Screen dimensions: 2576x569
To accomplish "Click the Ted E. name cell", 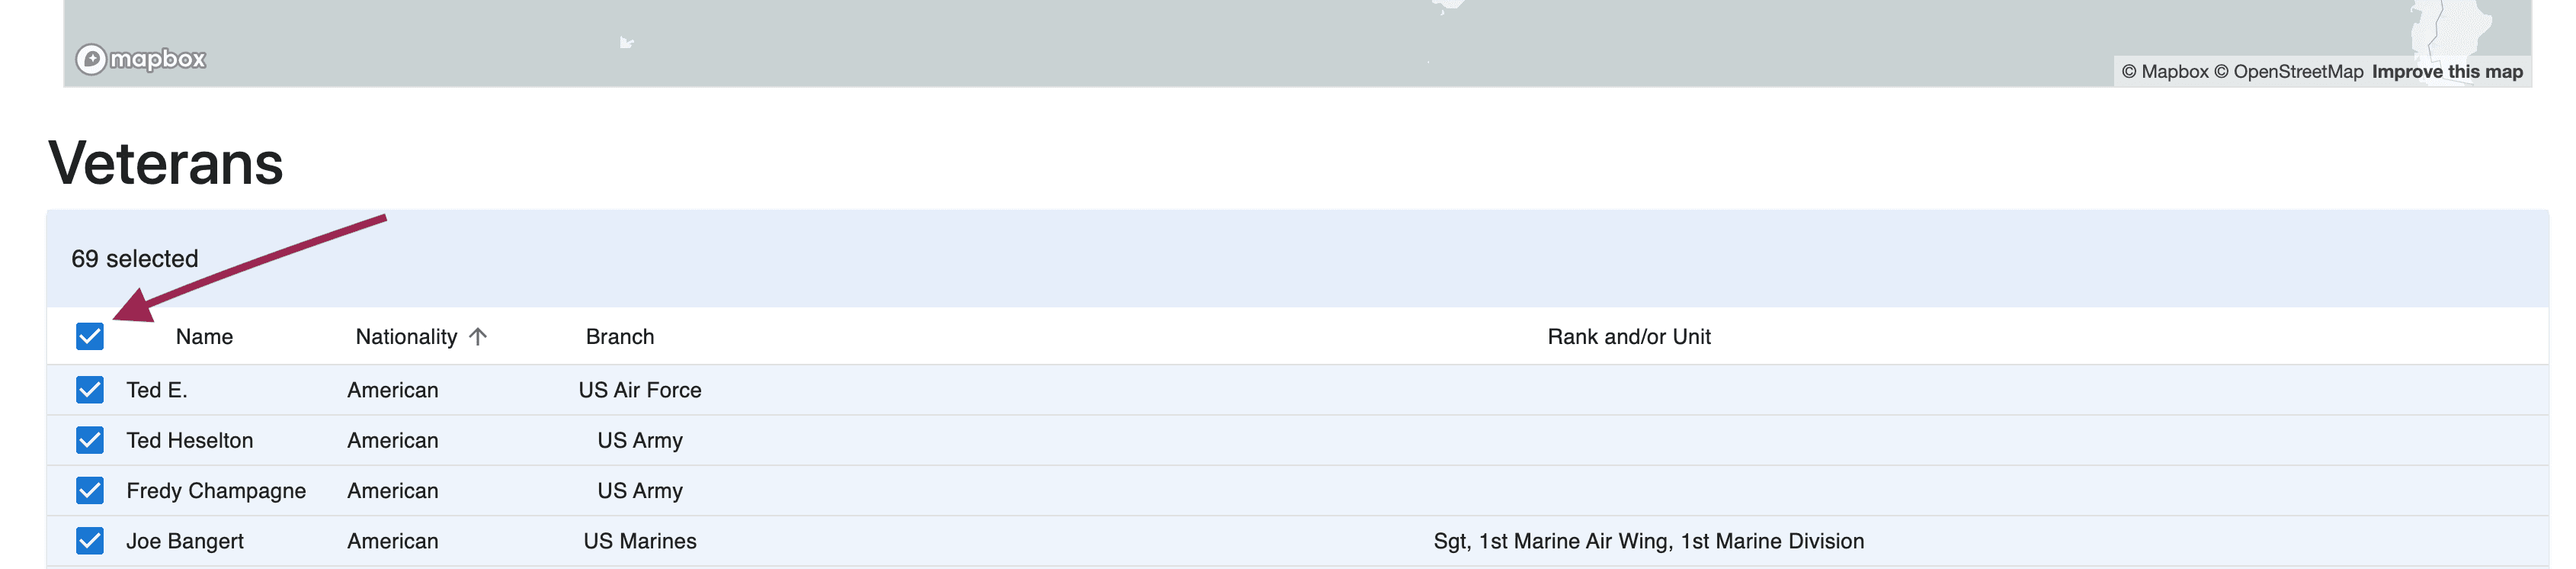I will coord(157,390).
